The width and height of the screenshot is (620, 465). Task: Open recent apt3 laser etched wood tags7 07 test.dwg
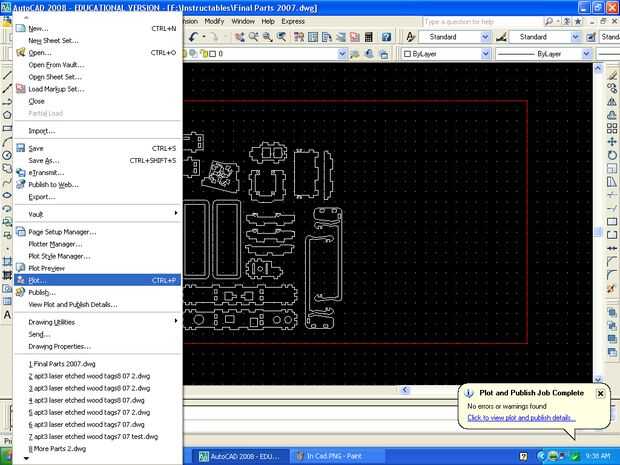tap(97, 437)
